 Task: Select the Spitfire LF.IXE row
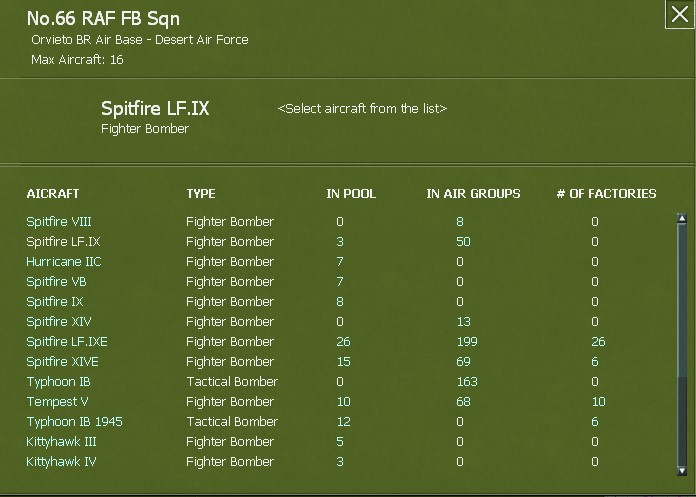(67, 342)
